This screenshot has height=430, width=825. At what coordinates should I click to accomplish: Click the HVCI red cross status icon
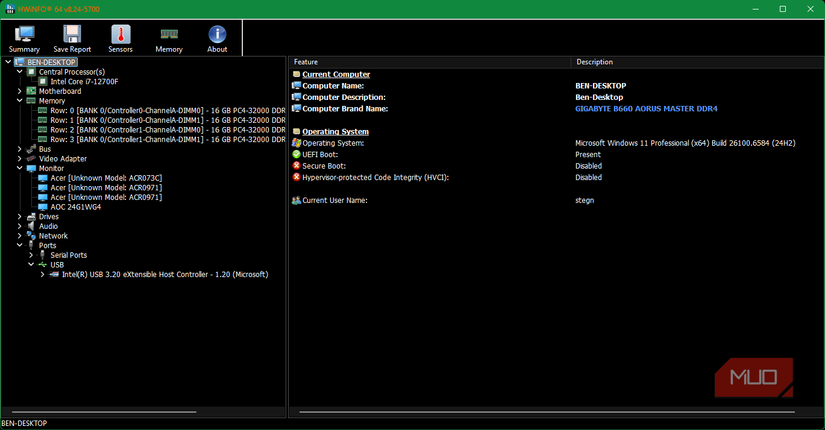(x=296, y=177)
